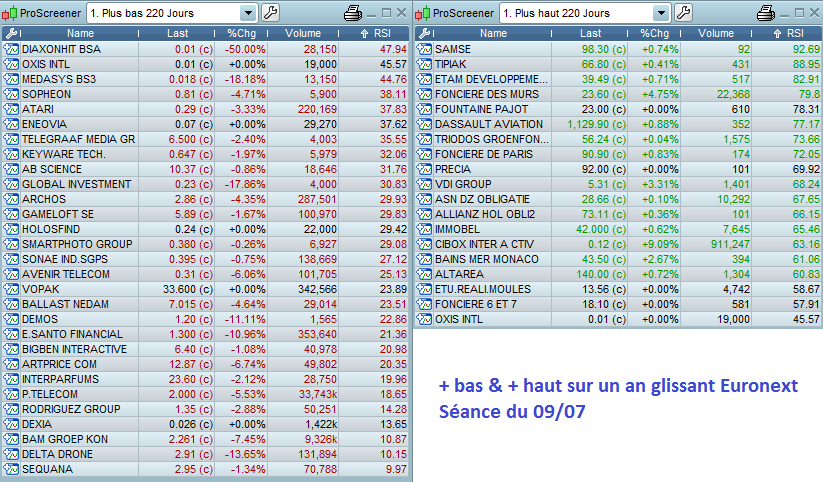Open chart icon for DEXIA
Image resolution: width=823 pixels, height=482 pixels.
click(x=11, y=424)
